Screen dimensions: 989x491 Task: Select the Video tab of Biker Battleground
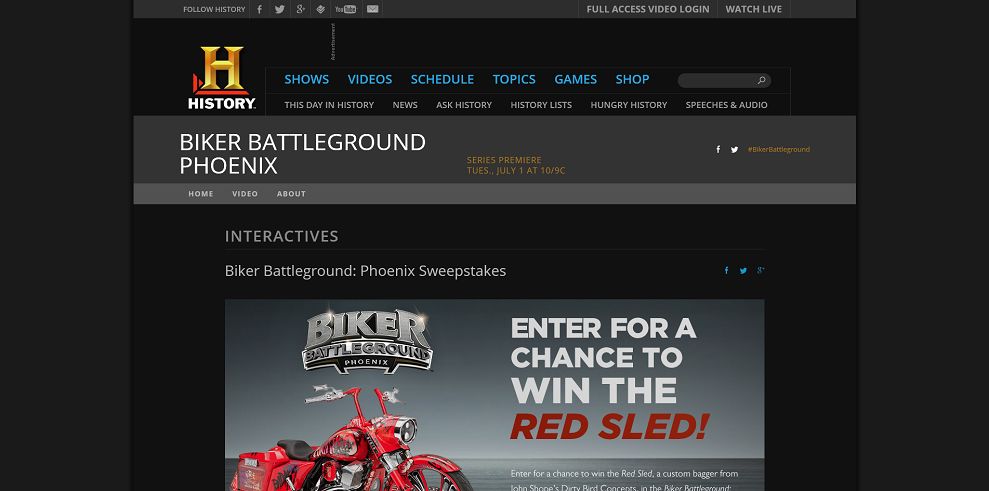pyautogui.click(x=245, y=194)
